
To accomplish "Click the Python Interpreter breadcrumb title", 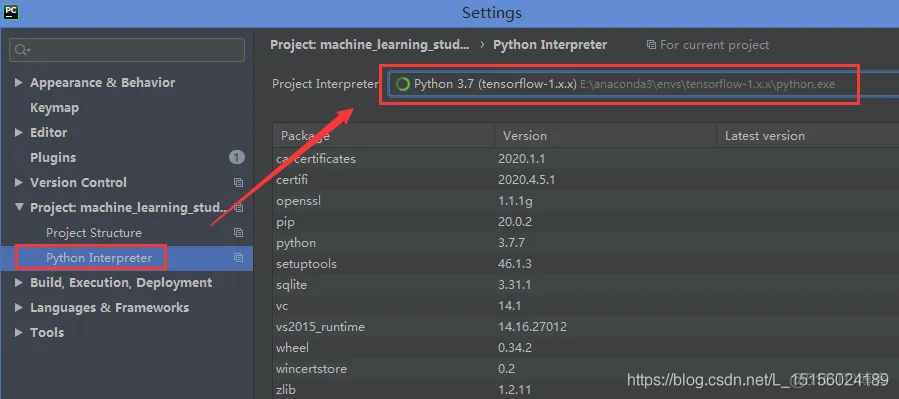I will 550,45.
